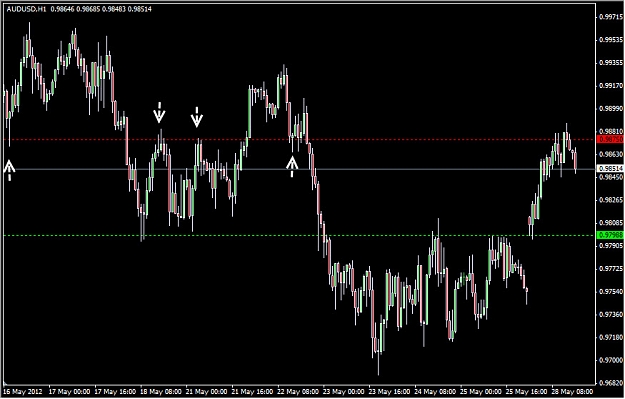Click price axis label 0.97725

[x=612, y=269]
